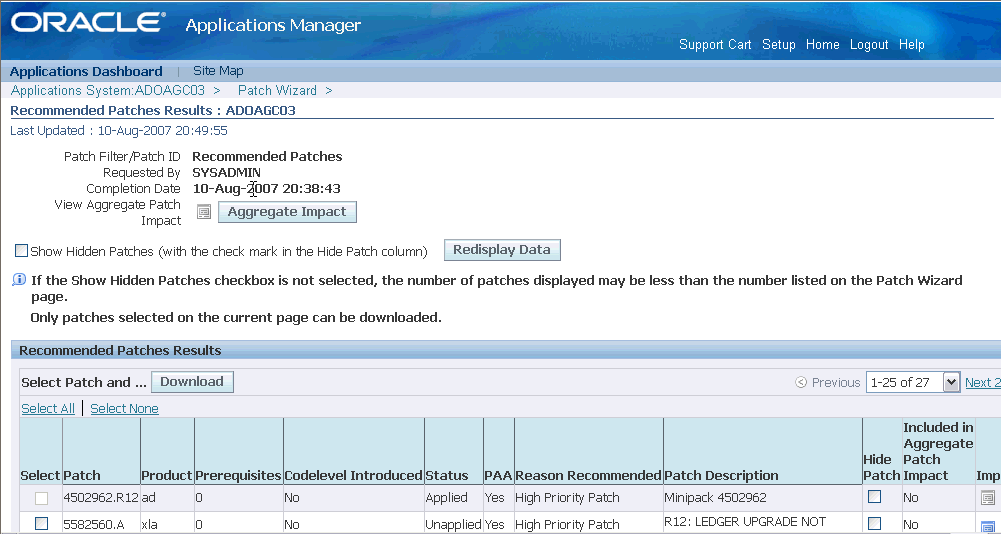Open the 1-25 of 27 range dropdown
Image resolution: width=1001 pixels, height=534 pixels.
(913, 382)
